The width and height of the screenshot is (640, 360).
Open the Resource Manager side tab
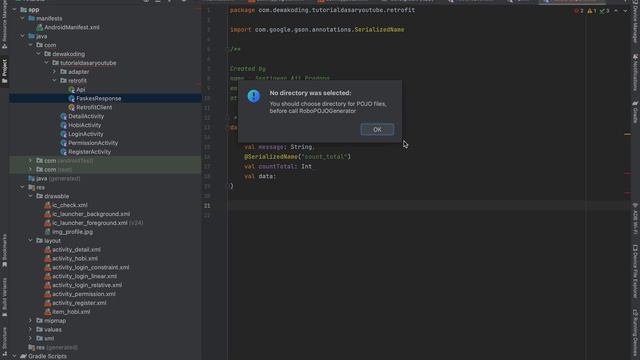[x=4, y=24]
